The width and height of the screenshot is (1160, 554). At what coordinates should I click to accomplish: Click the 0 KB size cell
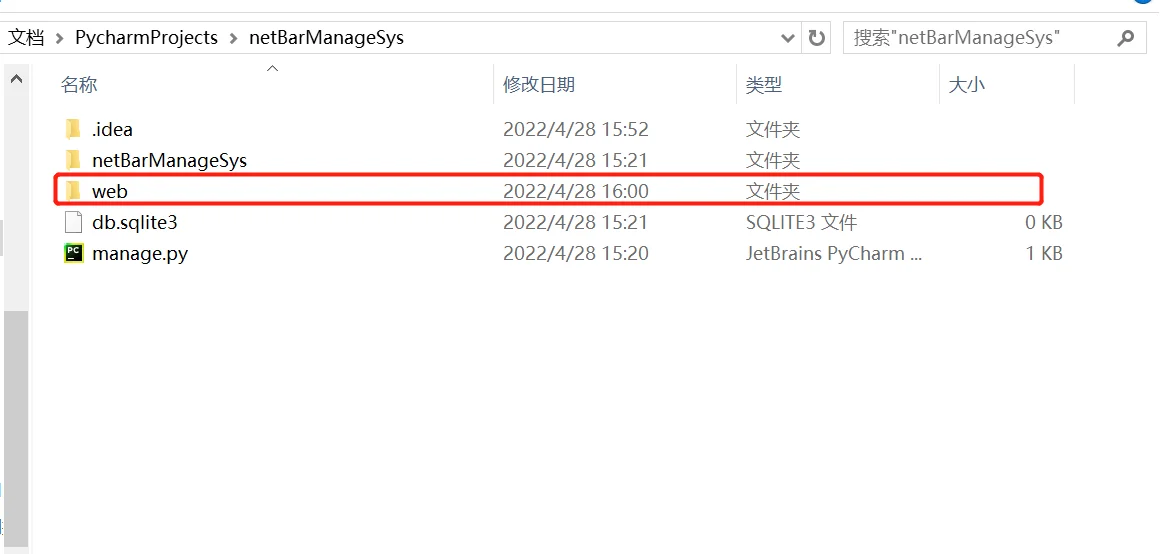1044,222
